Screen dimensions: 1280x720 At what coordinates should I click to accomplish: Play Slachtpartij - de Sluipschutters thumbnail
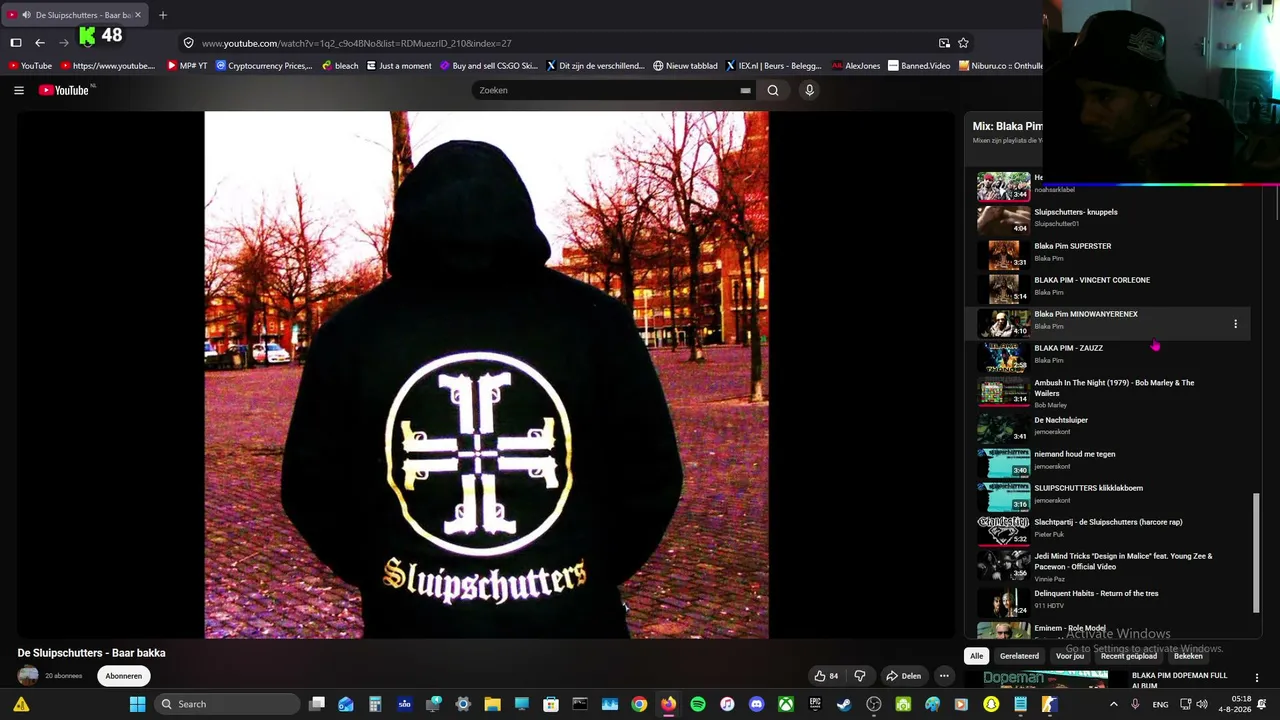coord(1003,530)
